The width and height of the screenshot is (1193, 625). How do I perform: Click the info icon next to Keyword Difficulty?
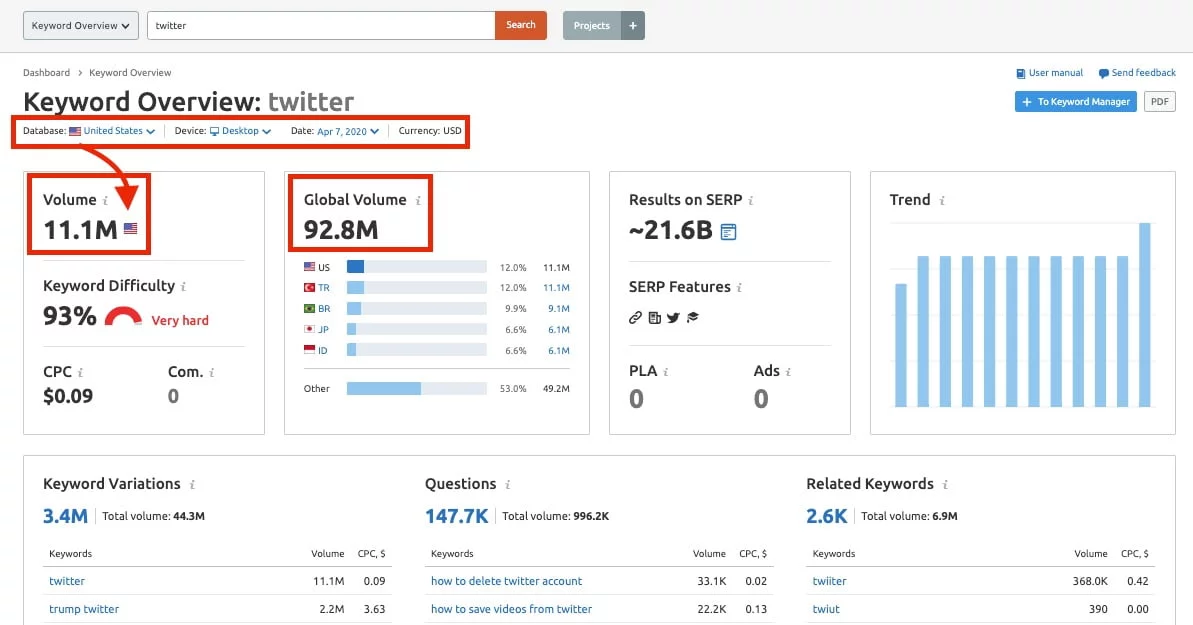pos(183,287)
